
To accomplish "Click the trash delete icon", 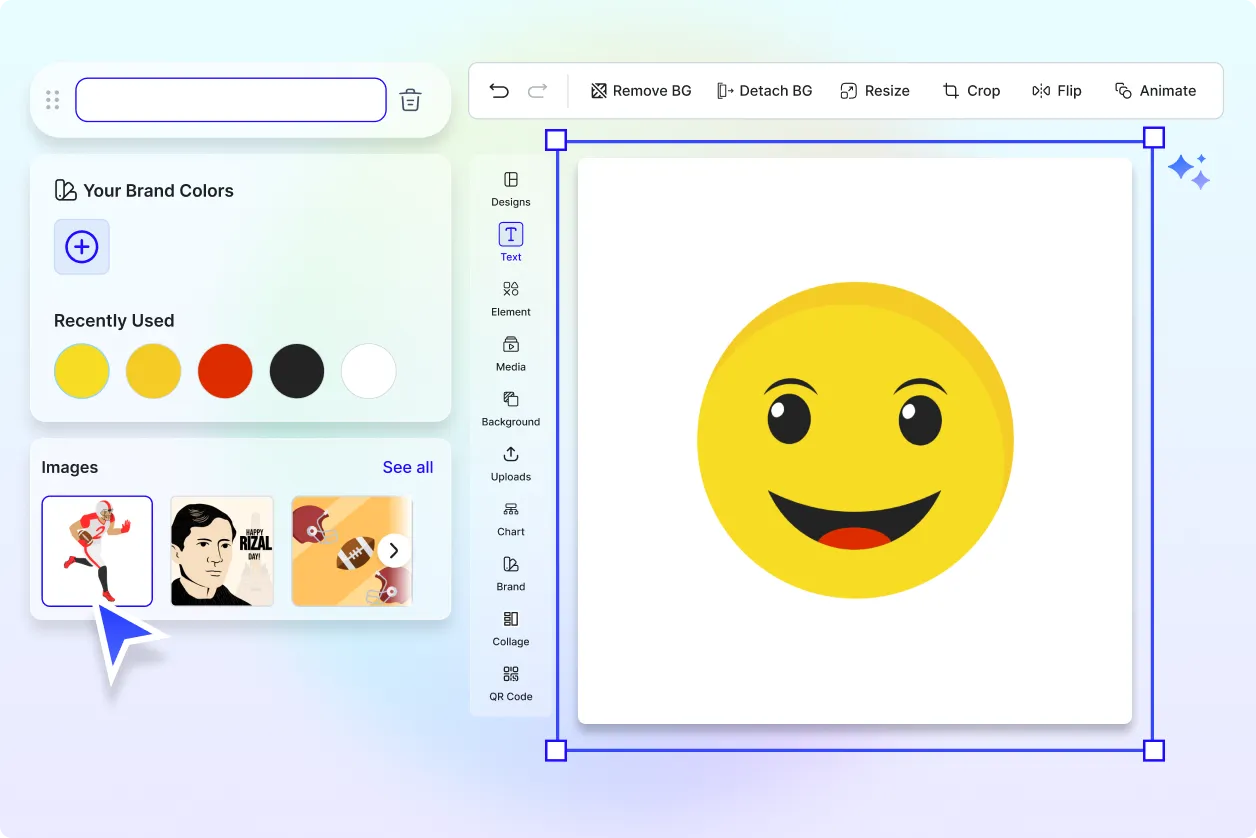I will 410,100.
